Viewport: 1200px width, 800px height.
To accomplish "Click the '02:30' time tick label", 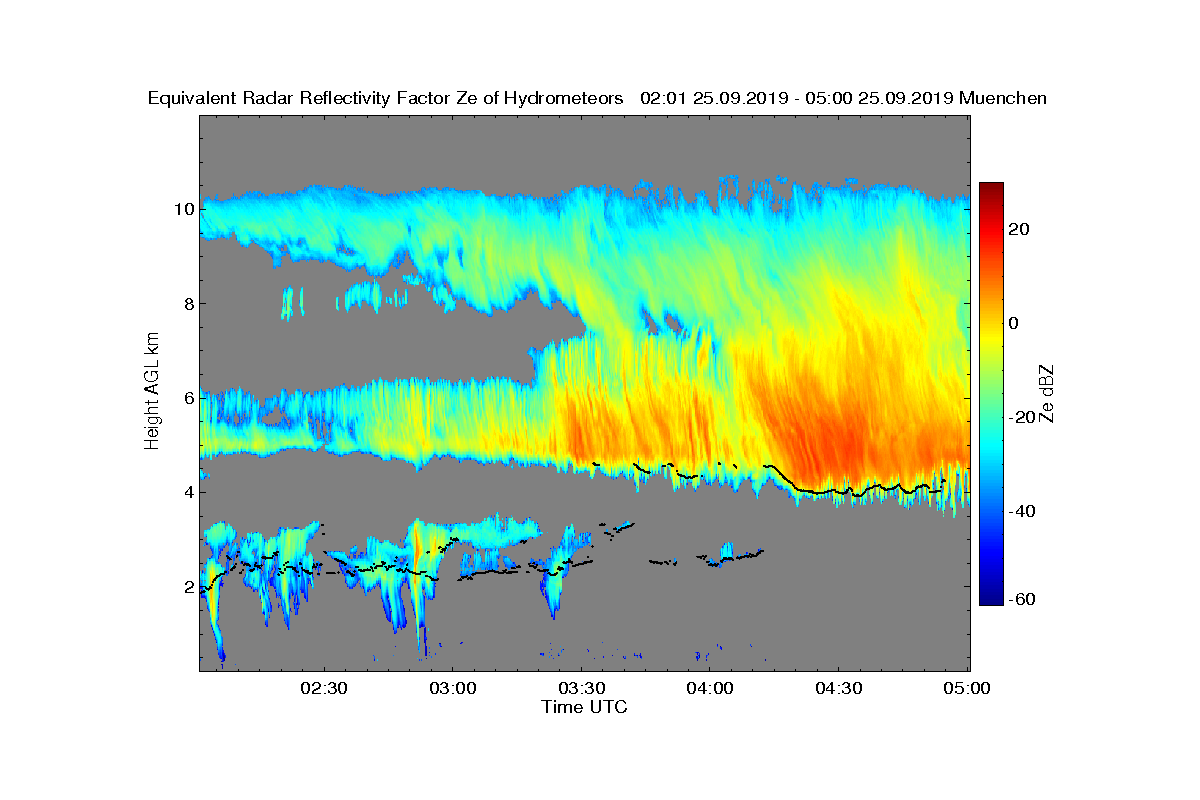I will coord(323,688).
